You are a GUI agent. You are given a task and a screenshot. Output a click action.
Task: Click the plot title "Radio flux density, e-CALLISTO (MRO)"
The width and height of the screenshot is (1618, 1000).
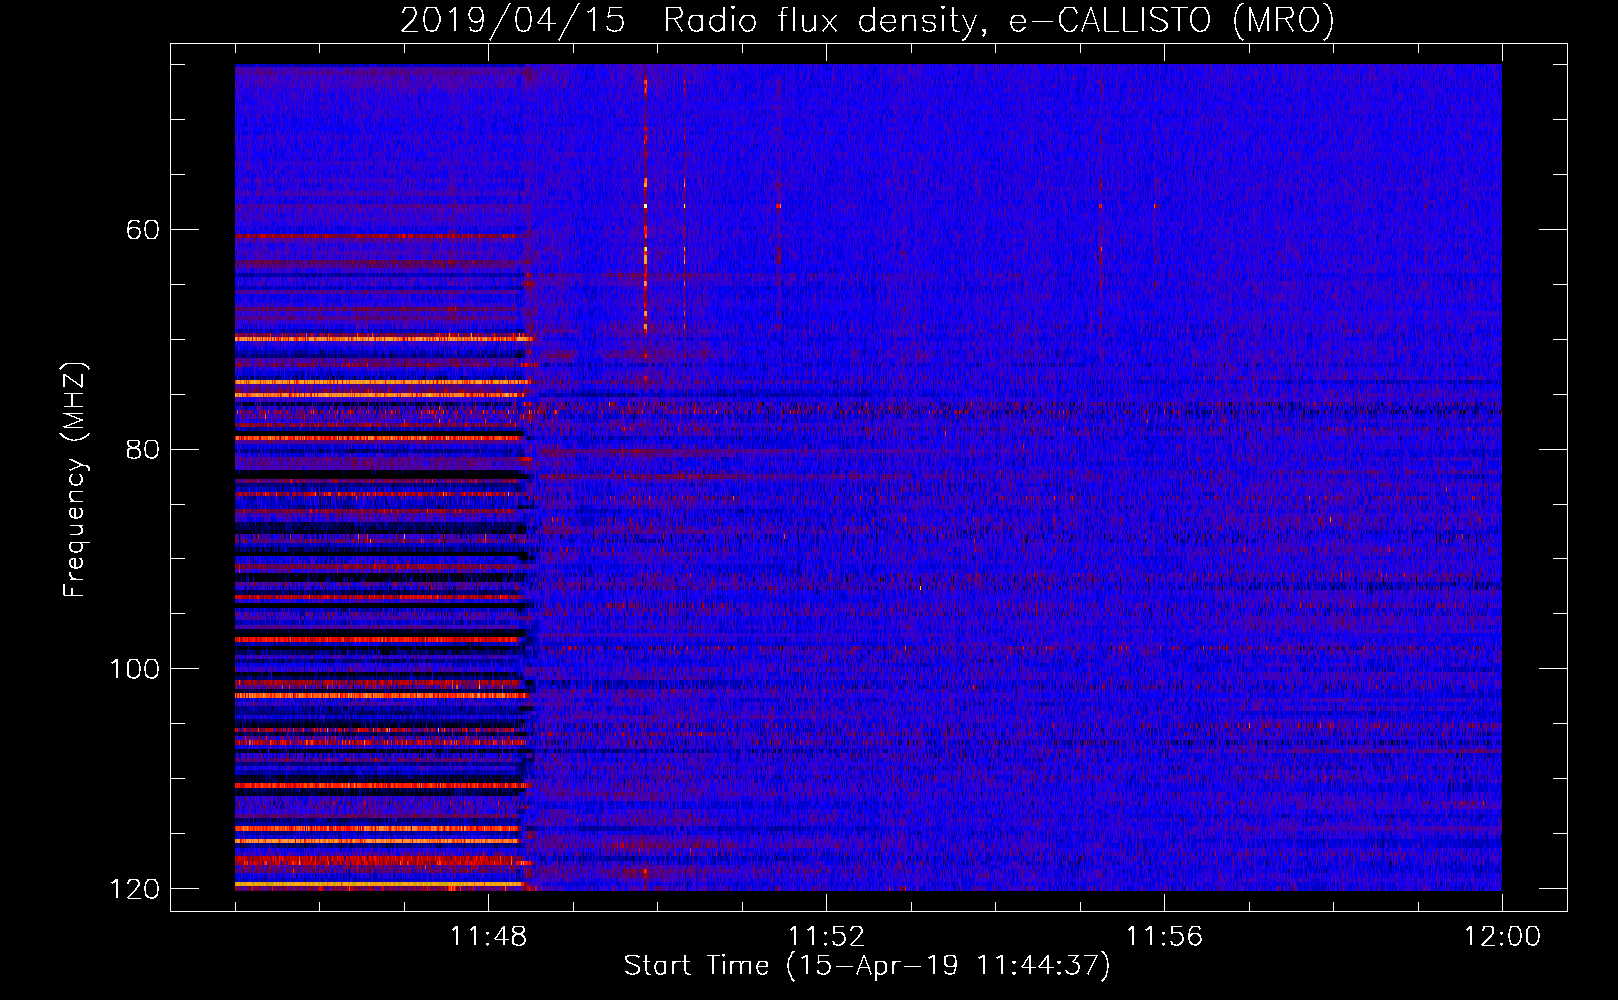999,20
